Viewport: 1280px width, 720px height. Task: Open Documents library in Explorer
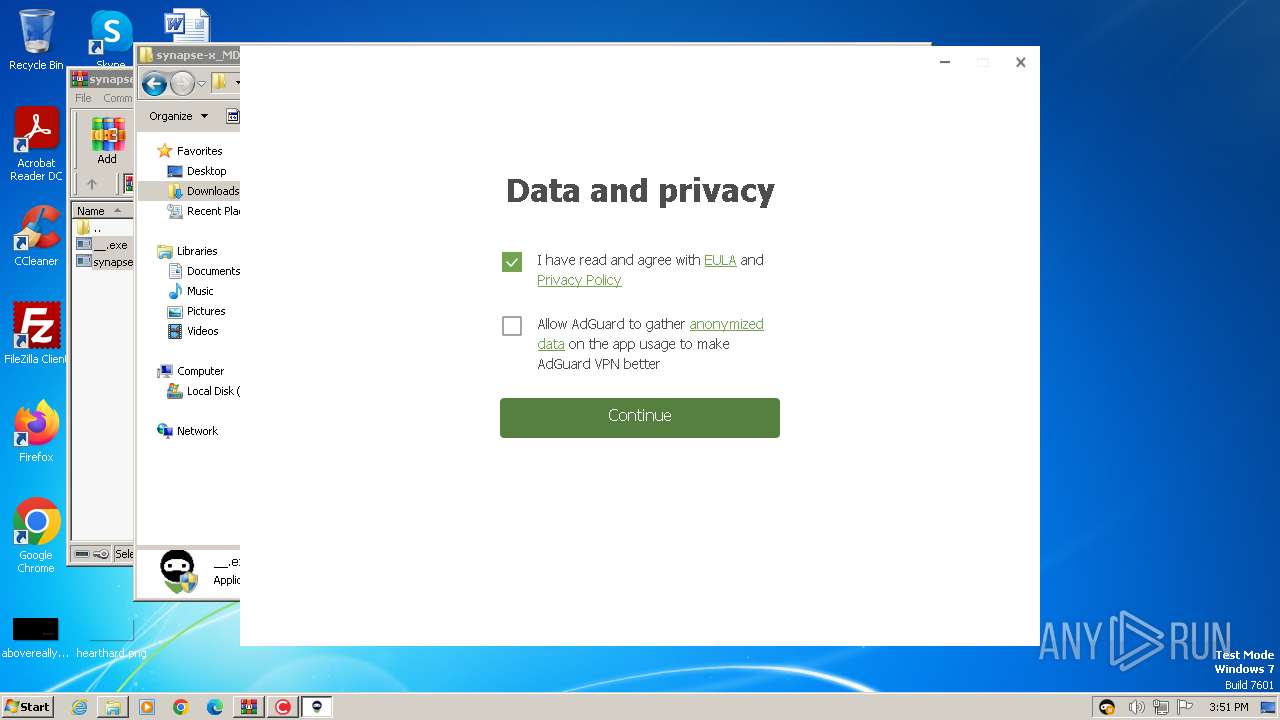[x=204, y=271]
